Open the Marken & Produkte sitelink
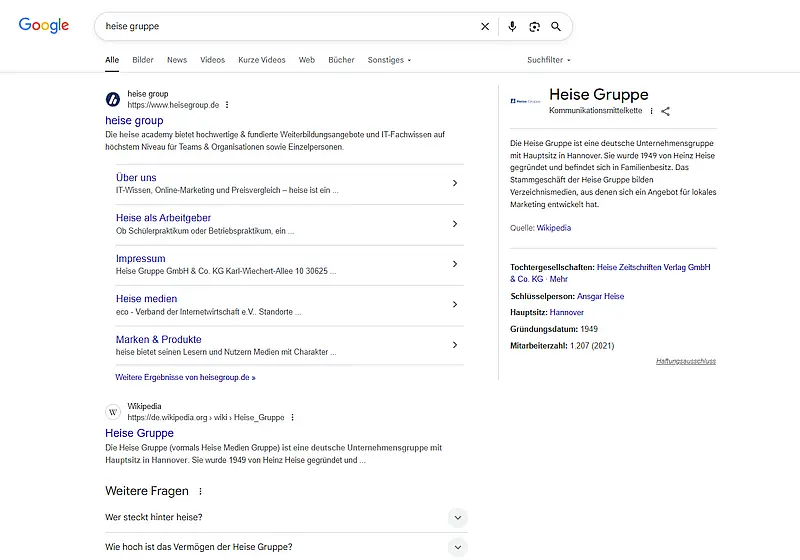The height and width of the screenshot is (560, 800). click(159, 340)
